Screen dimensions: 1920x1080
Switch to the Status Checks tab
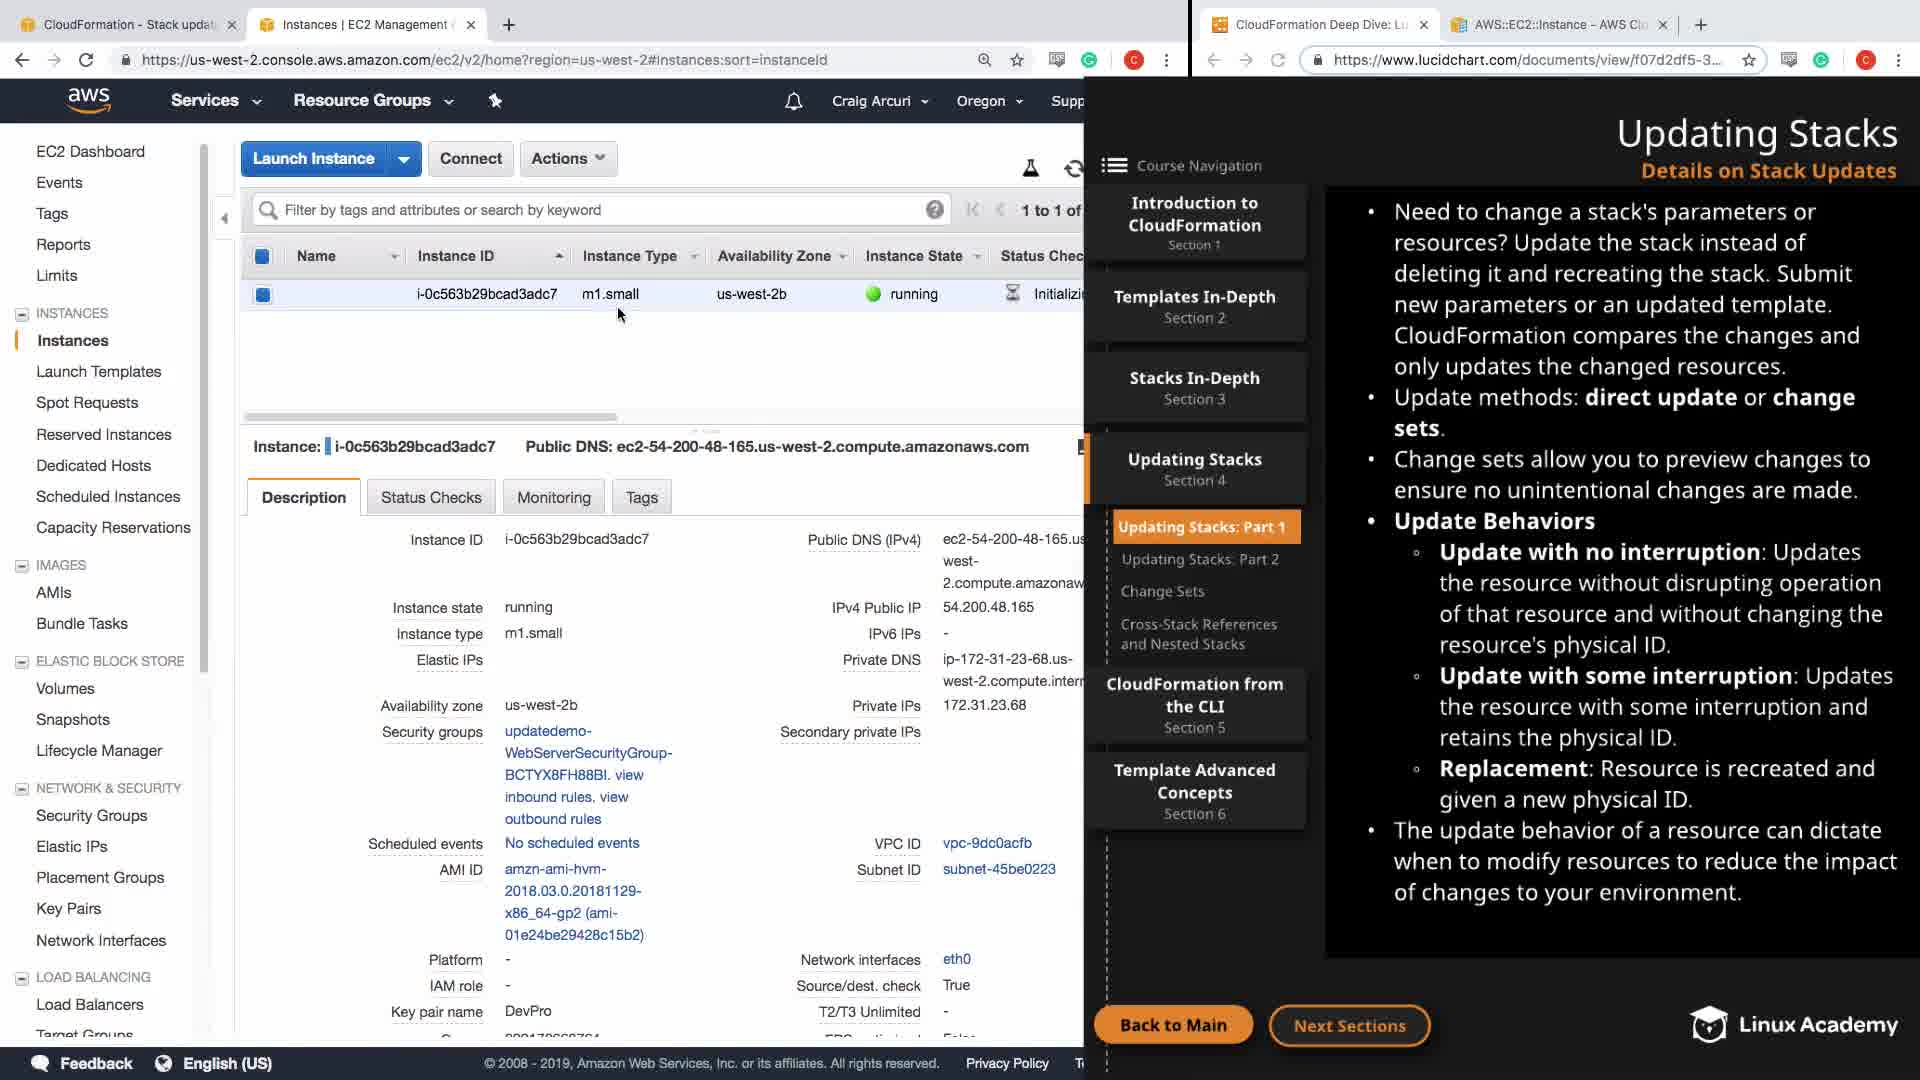(x=431, y=497)
